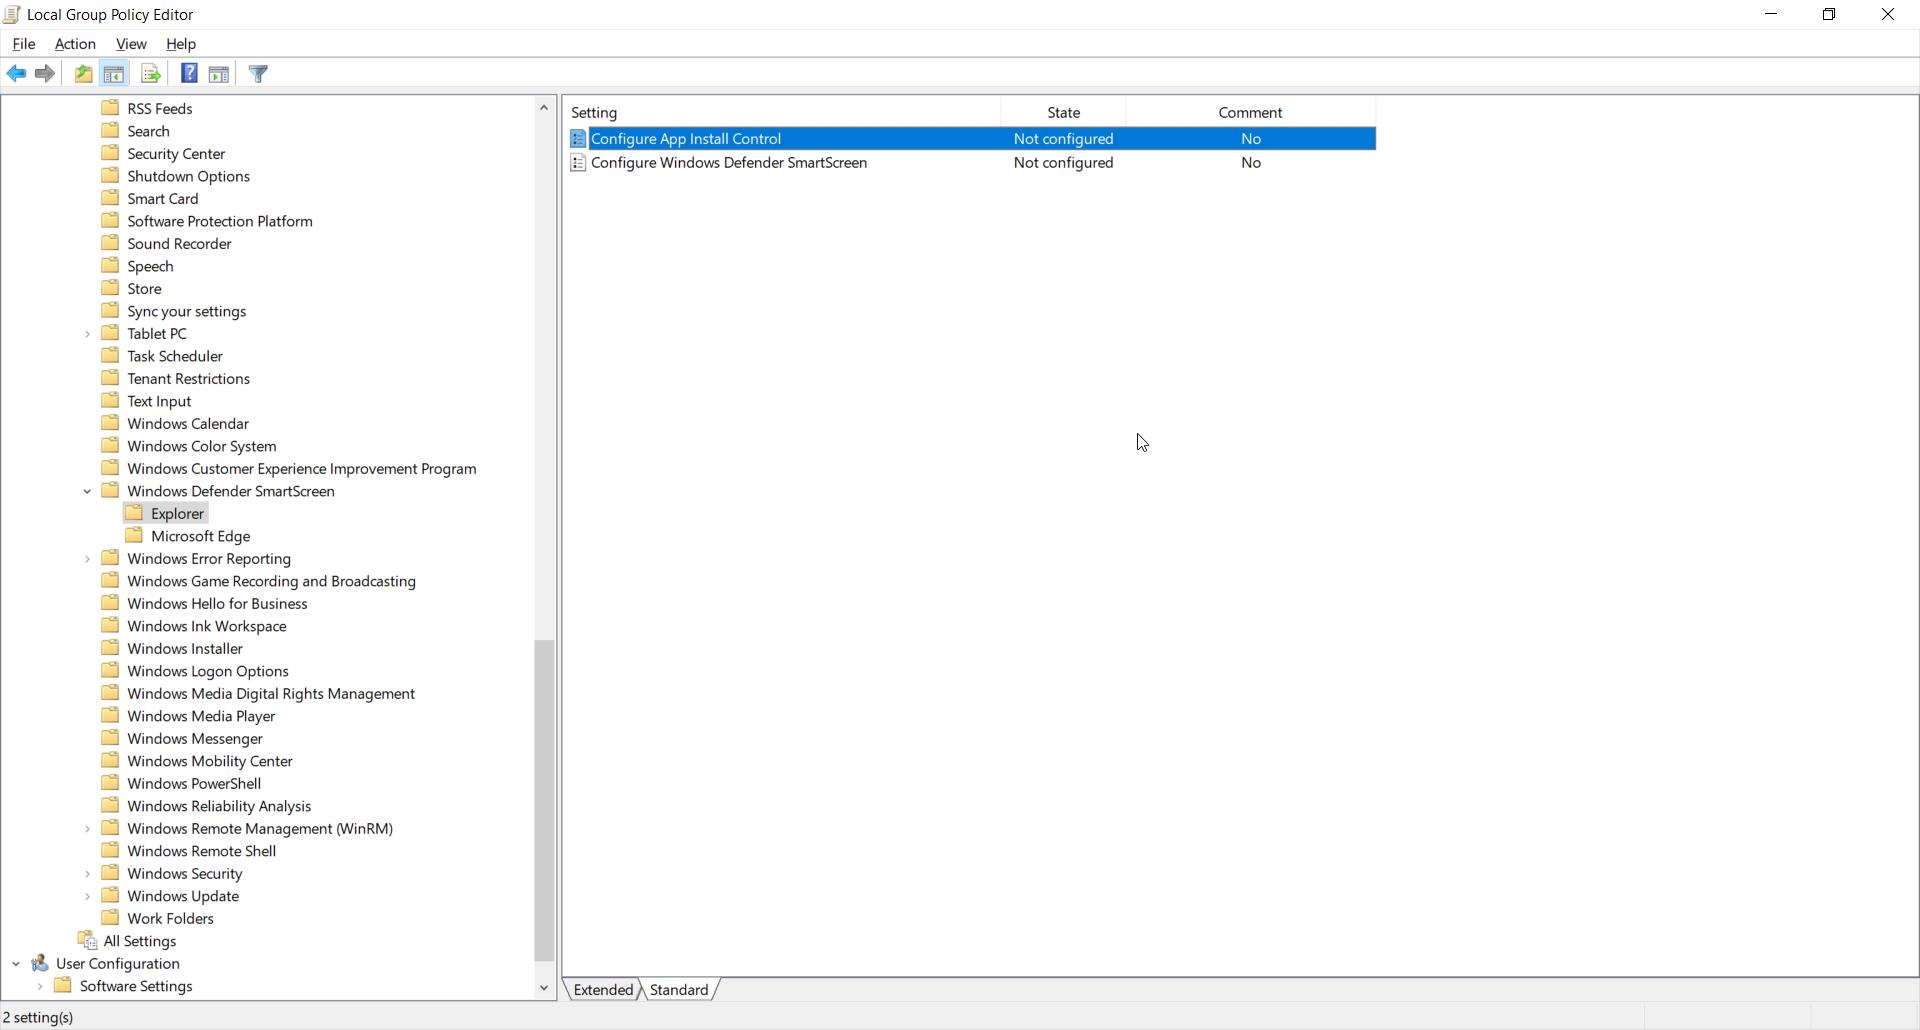Image resolution: width=1920 pixels, height=1030 pixels.
Task: Click the All Settings node icon
Action: click(88, 941)
